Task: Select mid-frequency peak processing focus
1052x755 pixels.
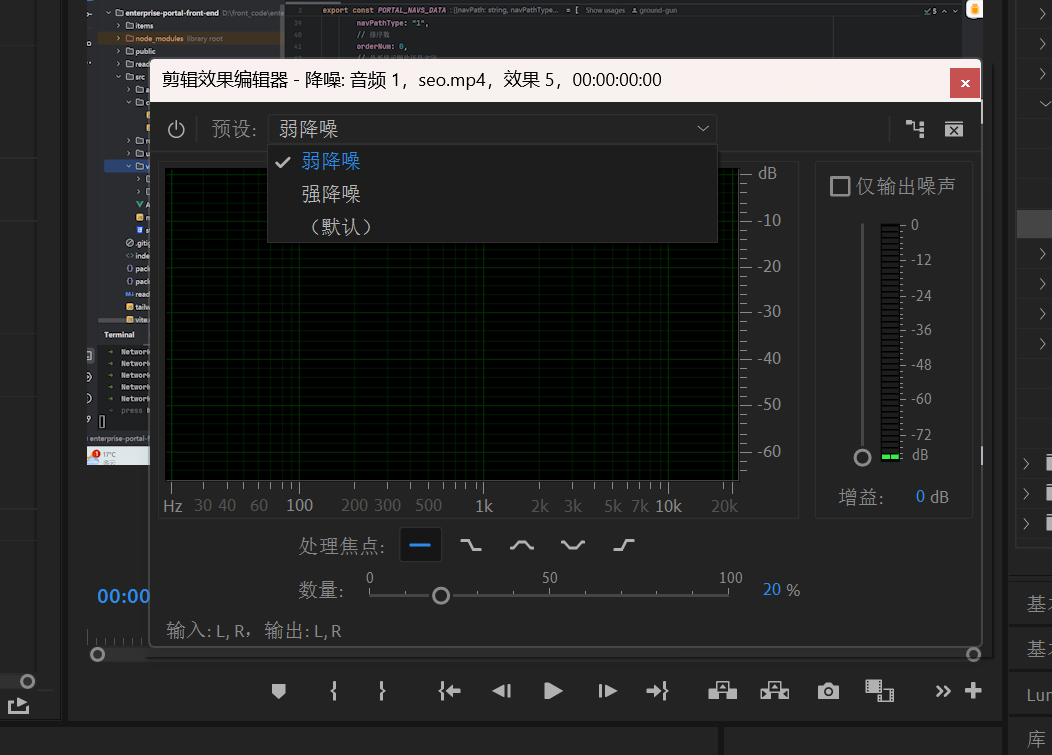Action: (x=522, y=545)
